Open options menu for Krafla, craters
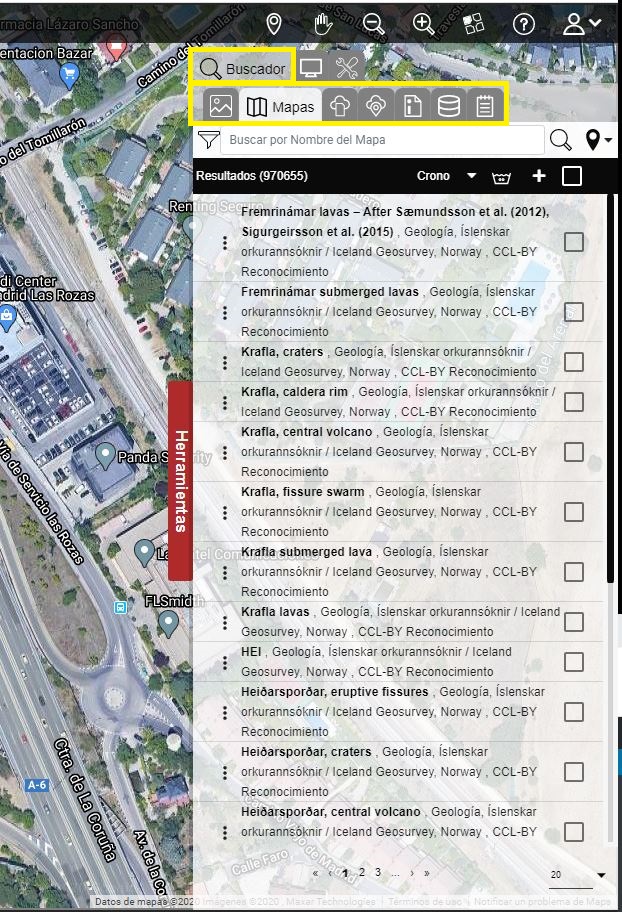Viewport: 622px width, 912px height. click(x=225, y=362)
